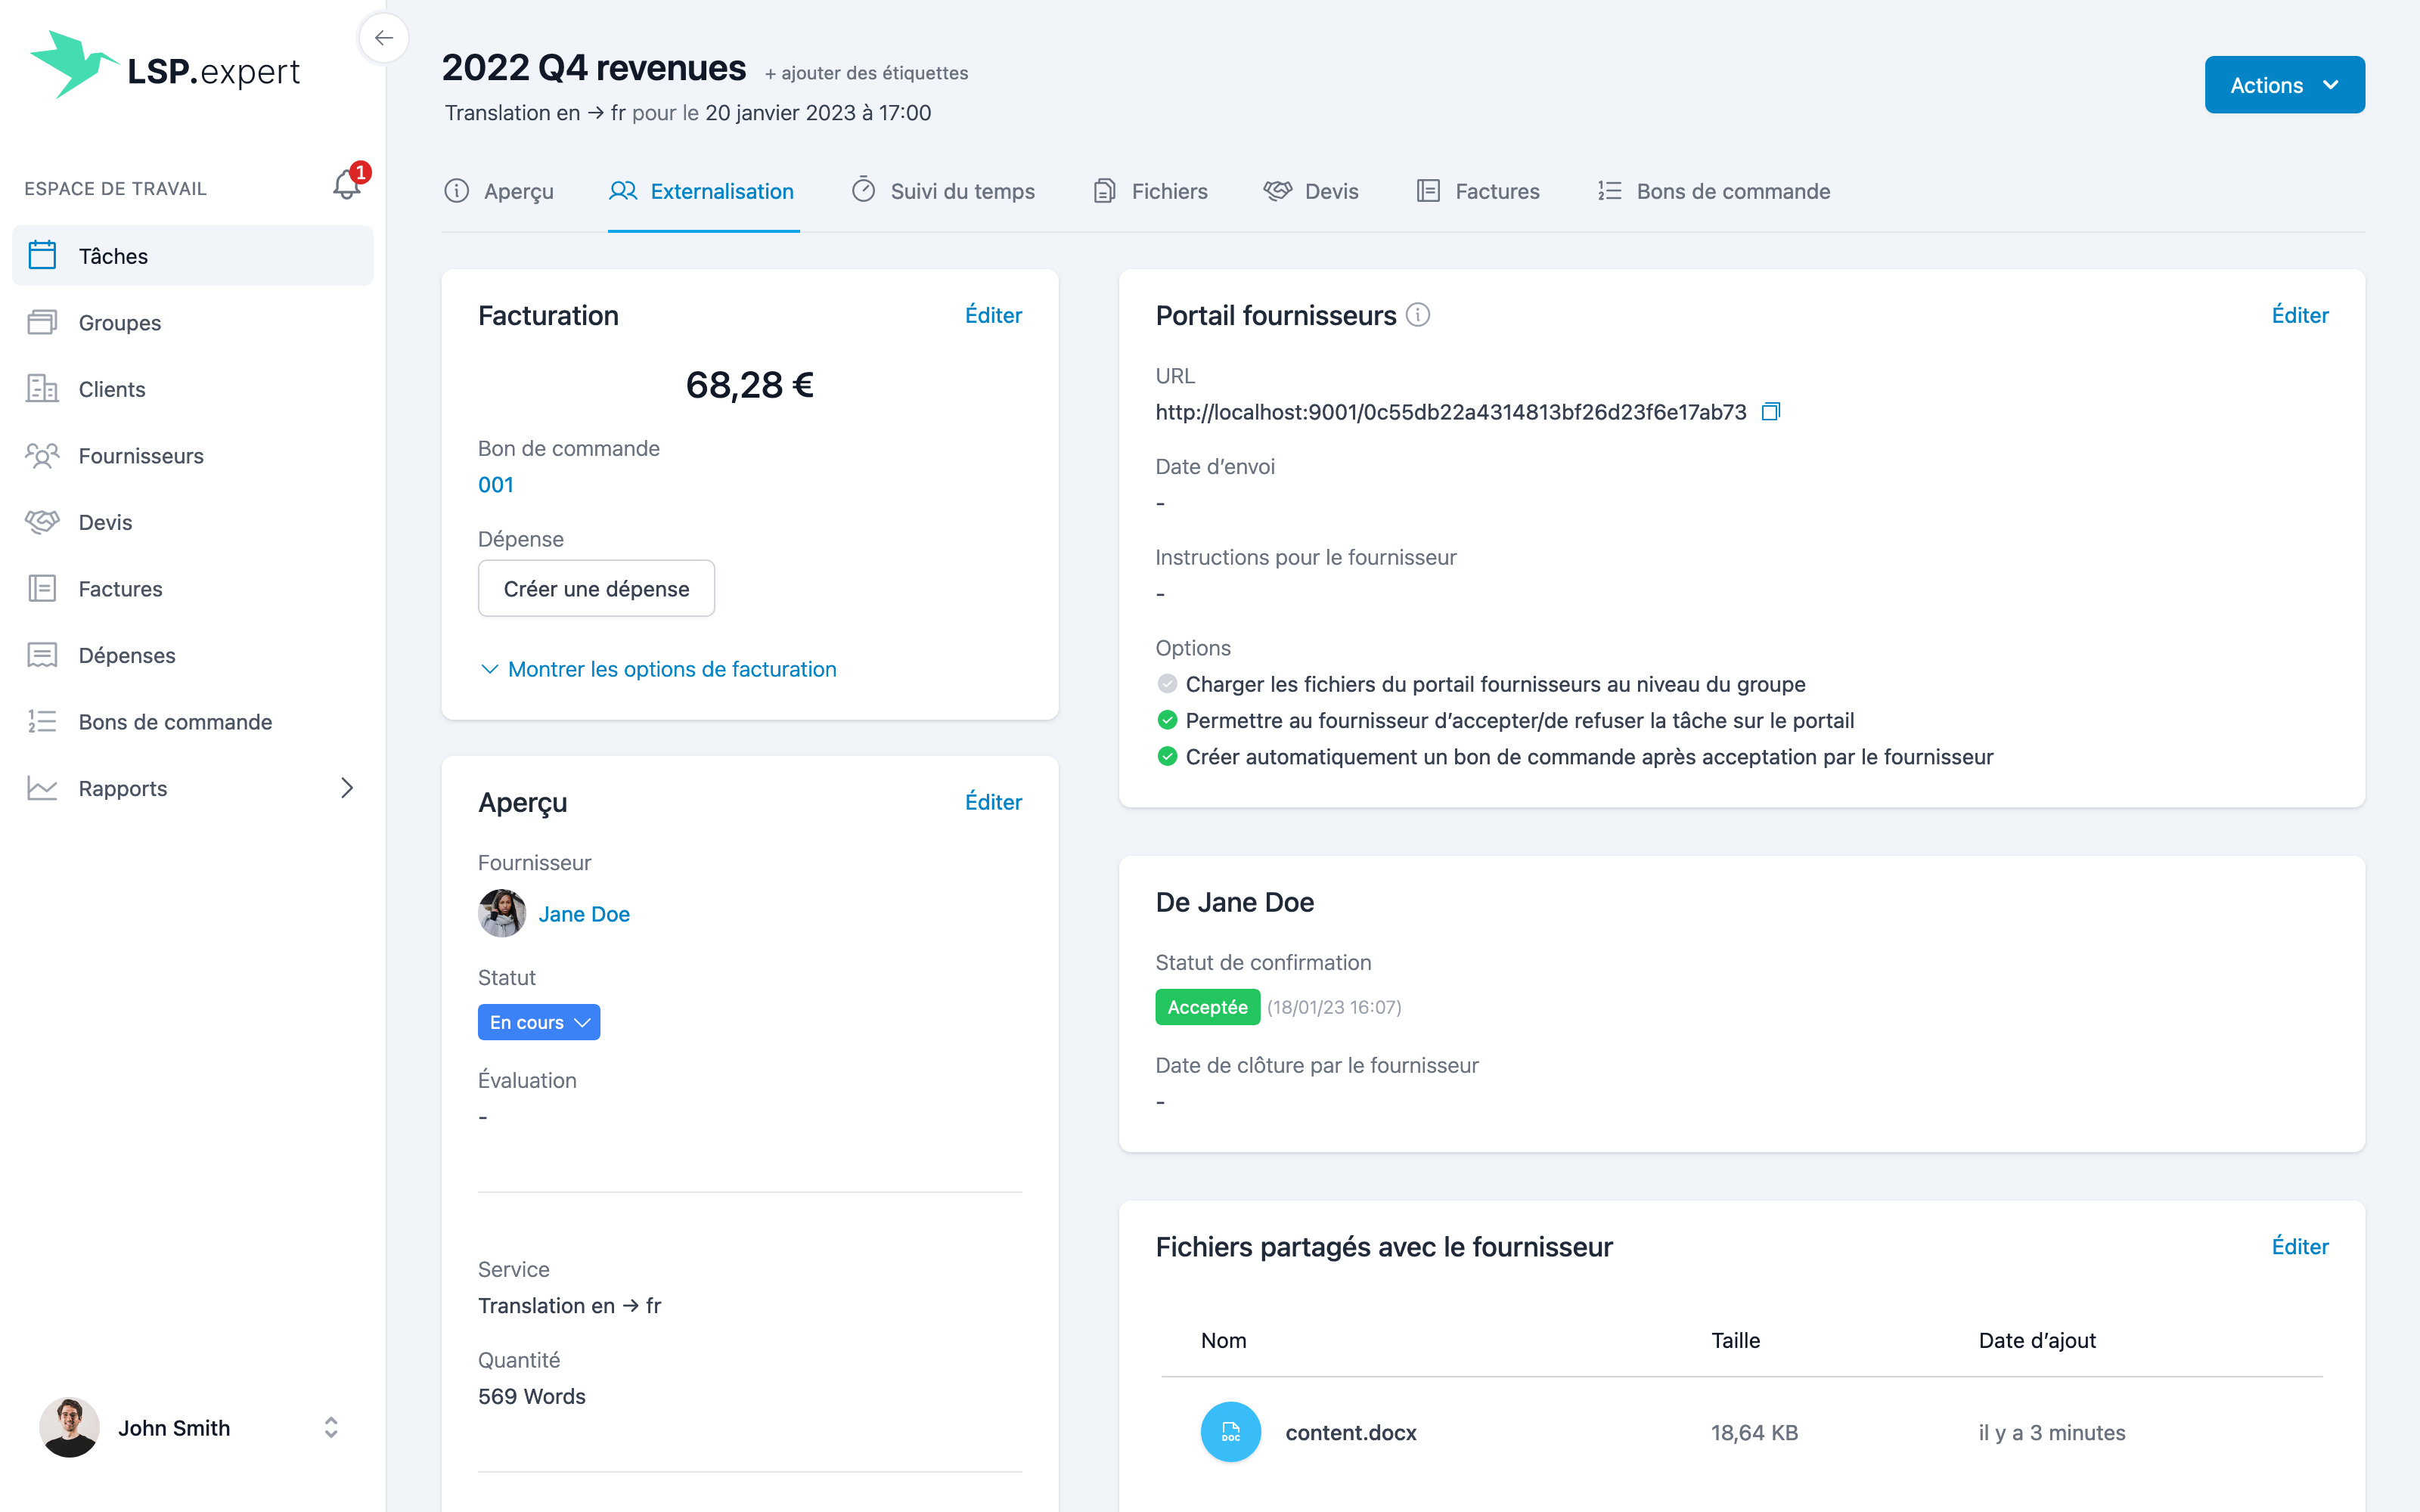Open the Actions dropdown menu

[x=2284, y=85]
